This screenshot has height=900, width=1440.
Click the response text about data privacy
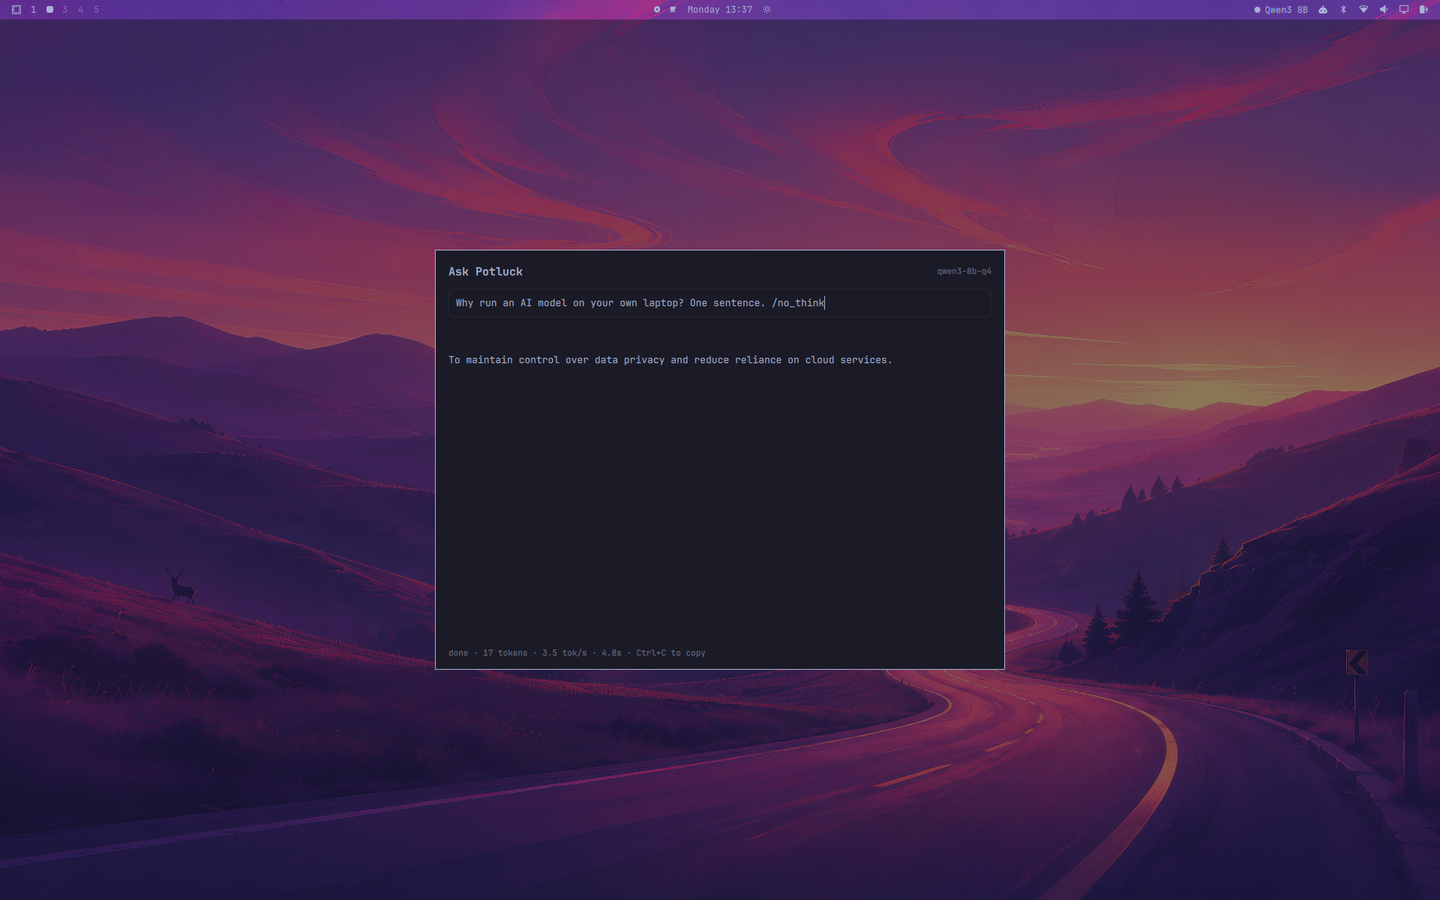click(x=670, y=360)
